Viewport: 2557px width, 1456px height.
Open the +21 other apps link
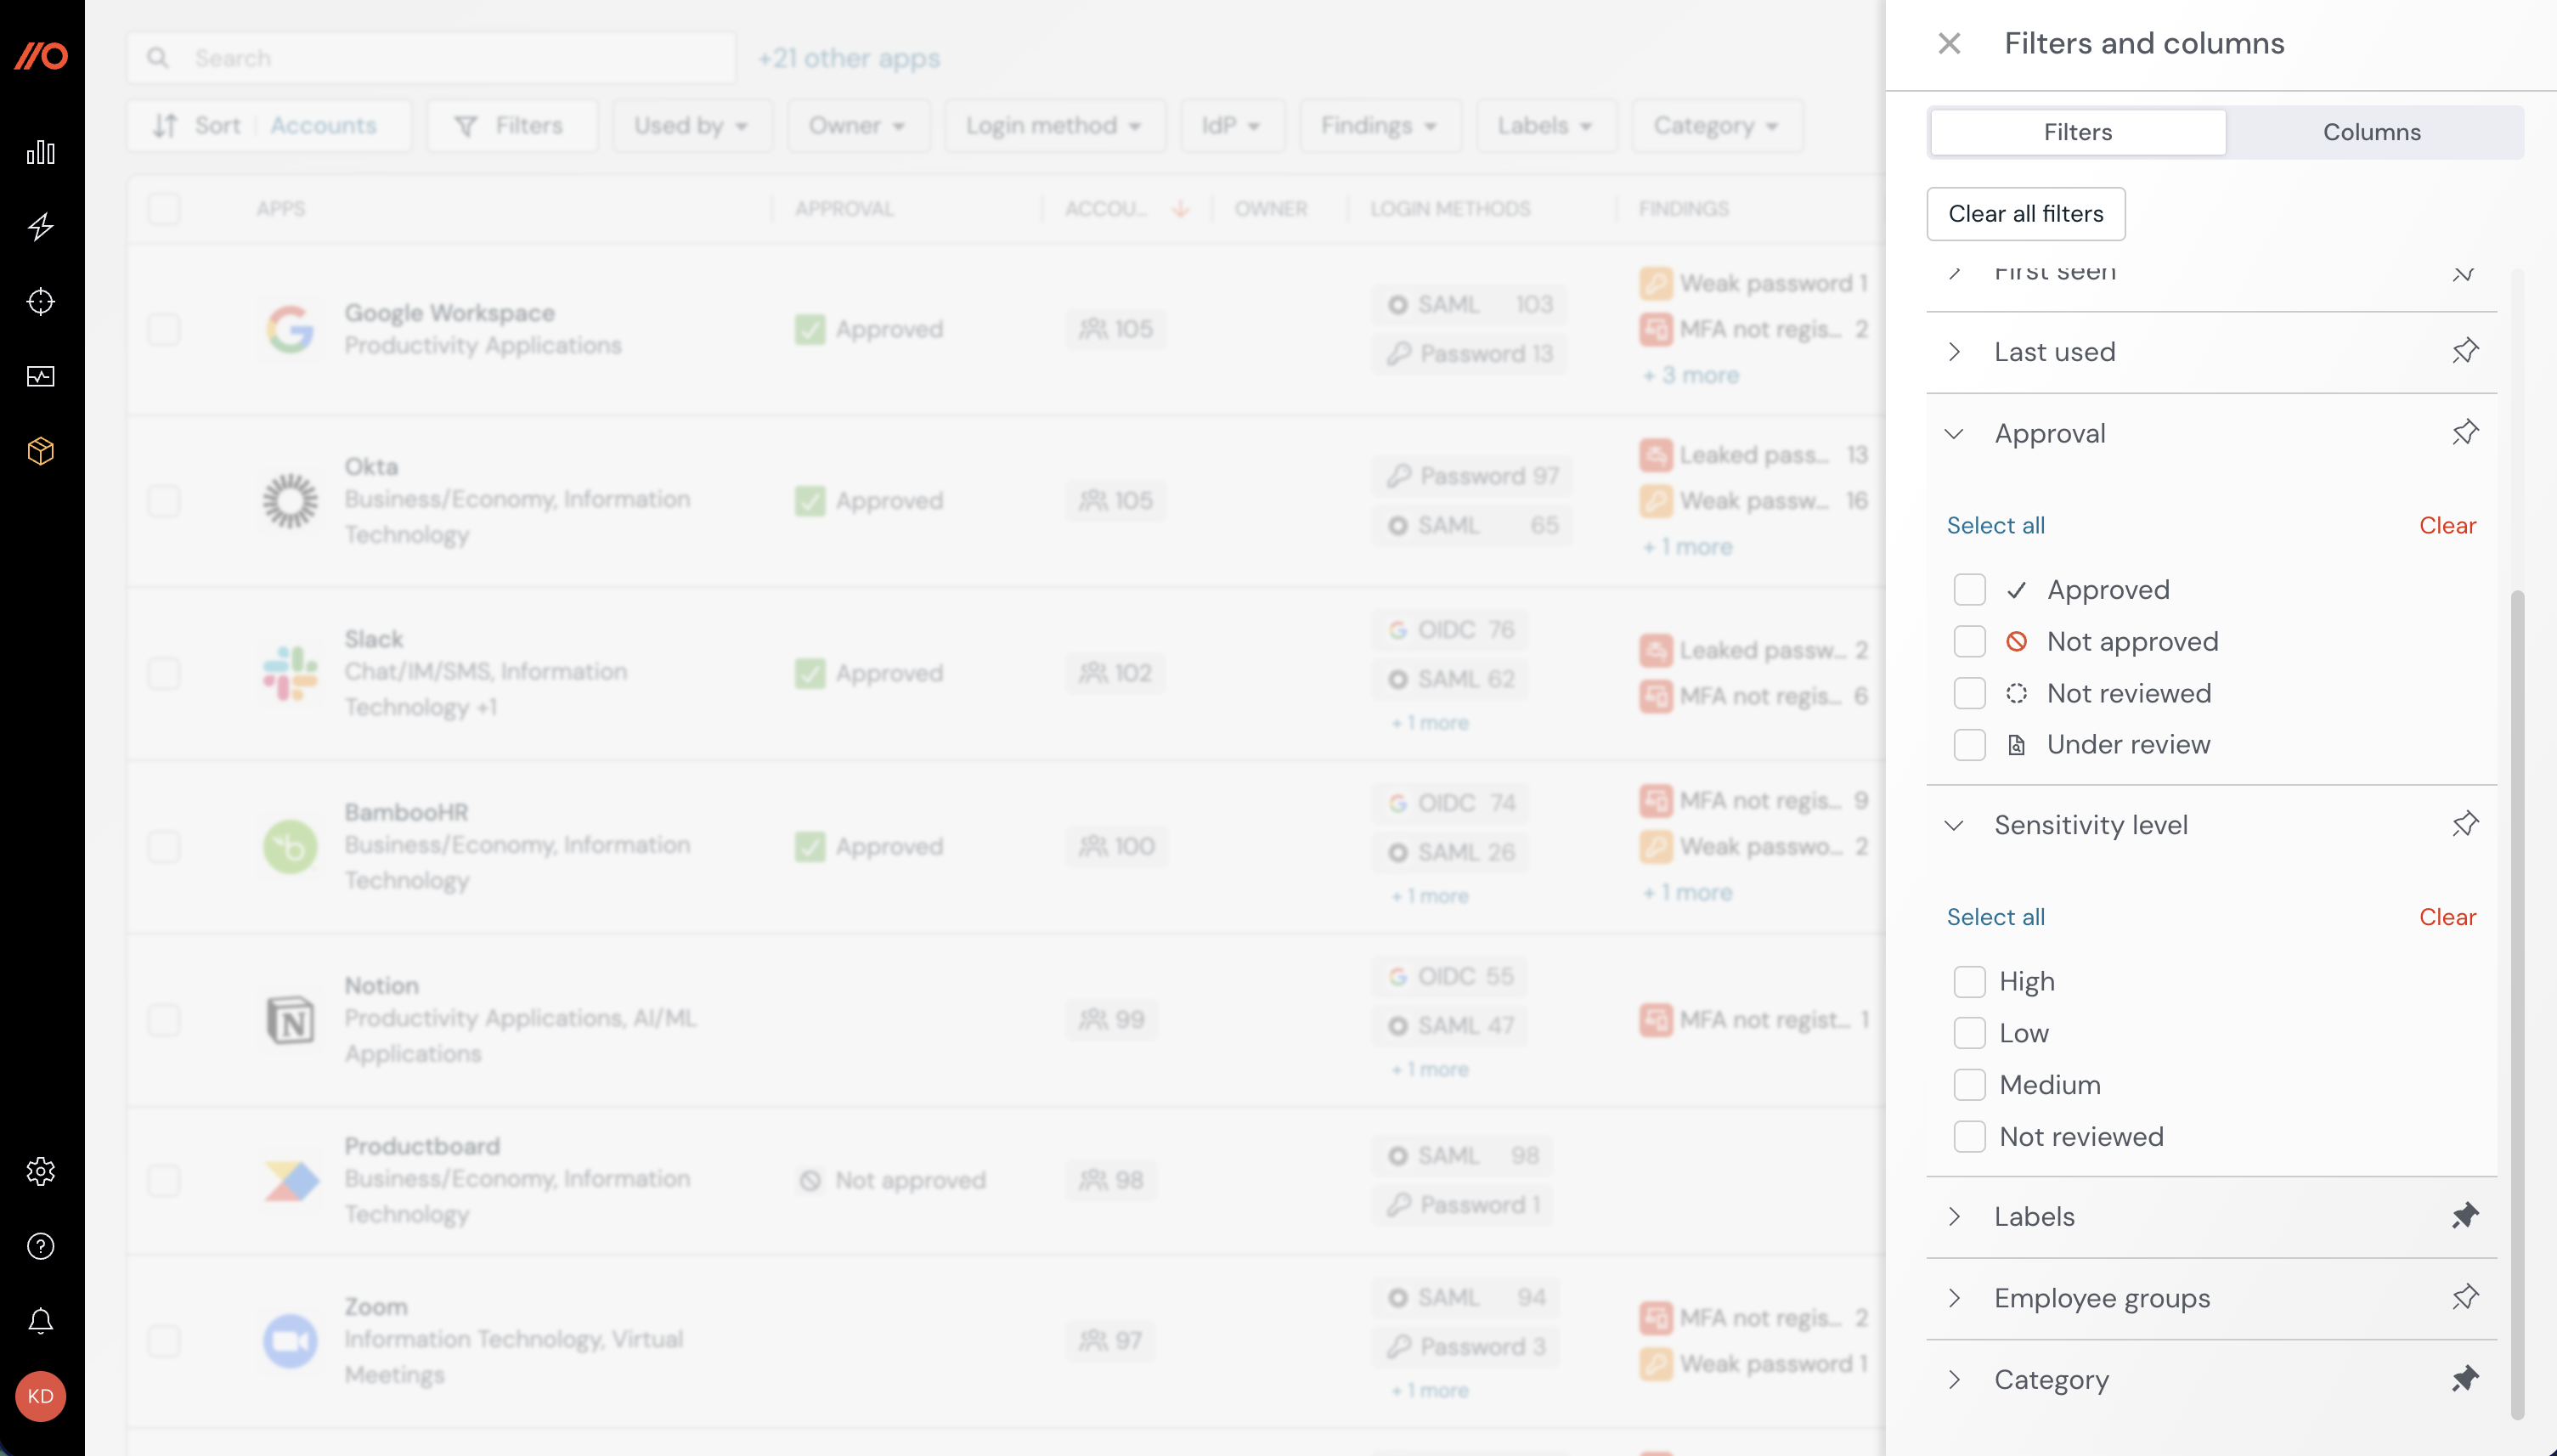click(849, 58)
